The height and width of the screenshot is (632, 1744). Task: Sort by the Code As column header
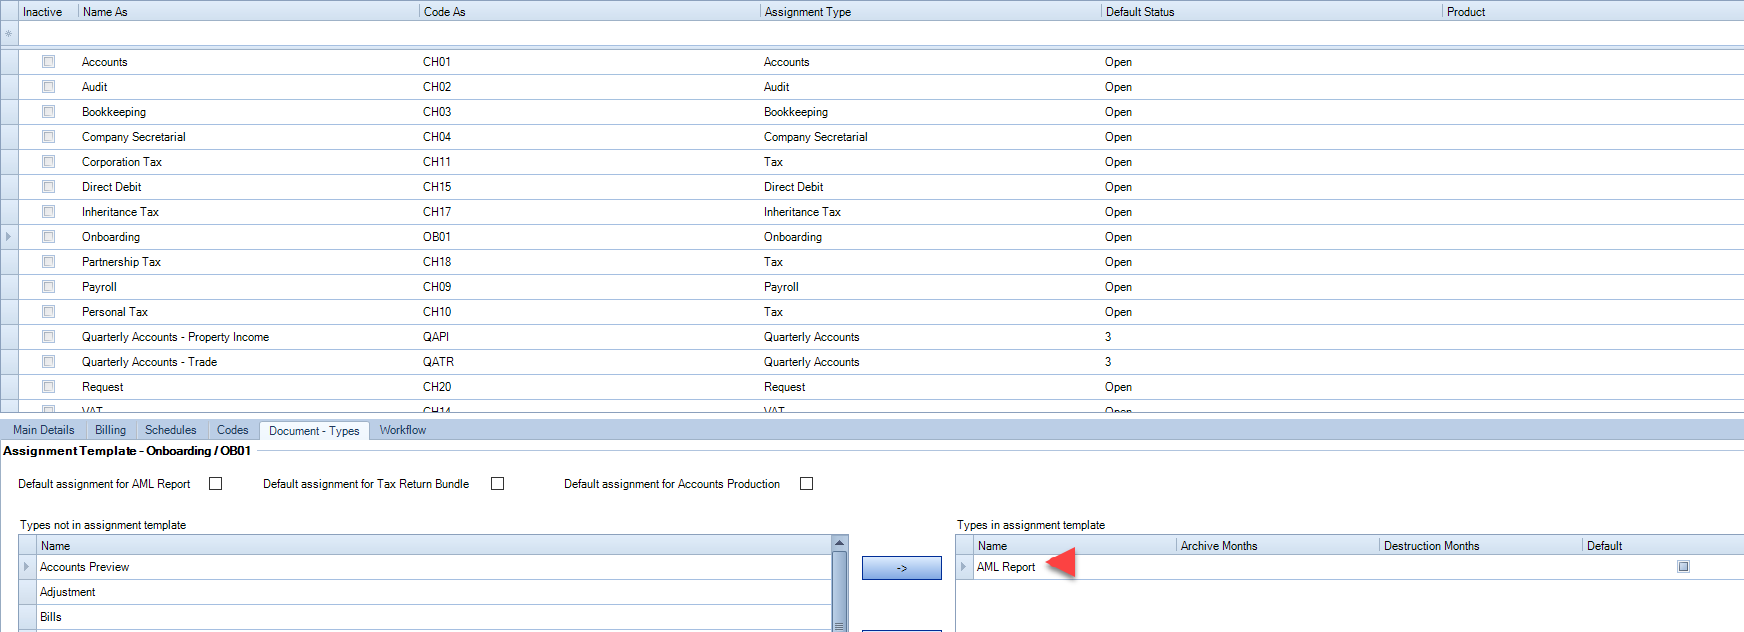[590, 12]
